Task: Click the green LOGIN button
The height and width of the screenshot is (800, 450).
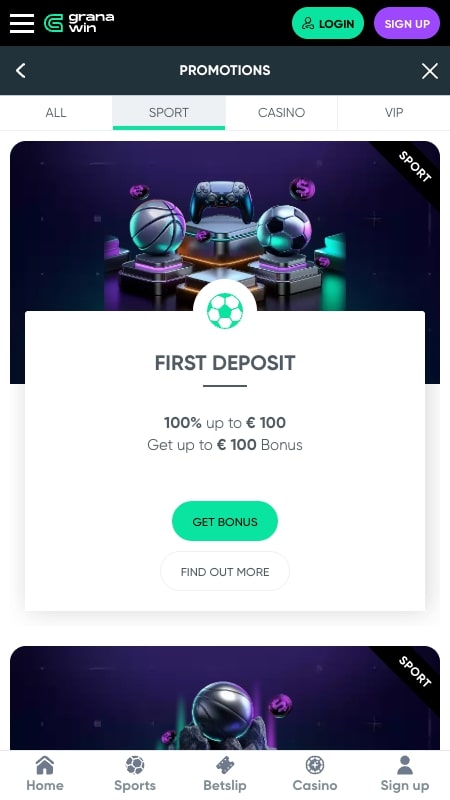Action: click(328, 23)
